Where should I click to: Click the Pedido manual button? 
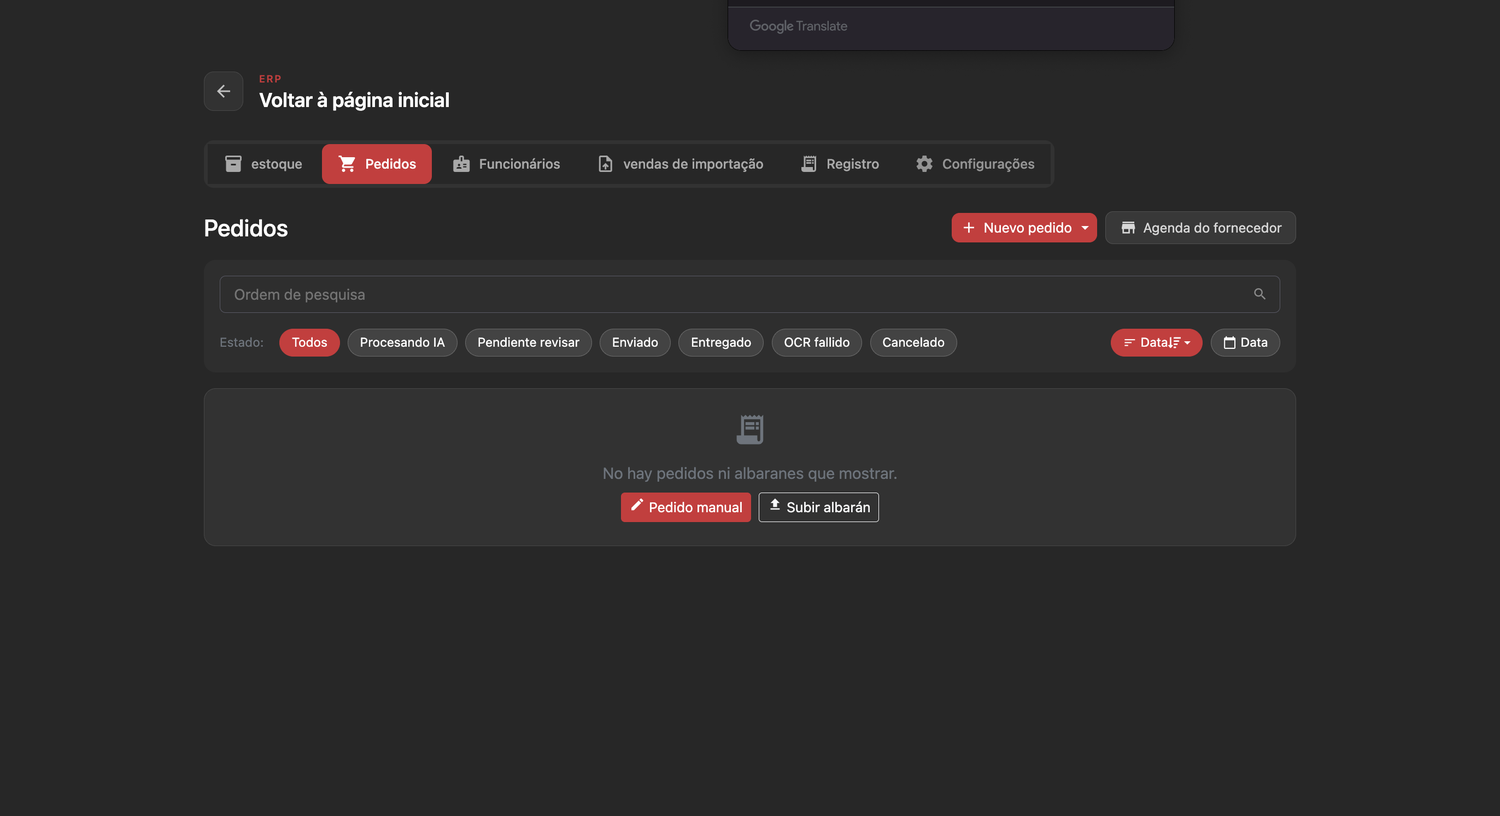click(x=686, y=507)
